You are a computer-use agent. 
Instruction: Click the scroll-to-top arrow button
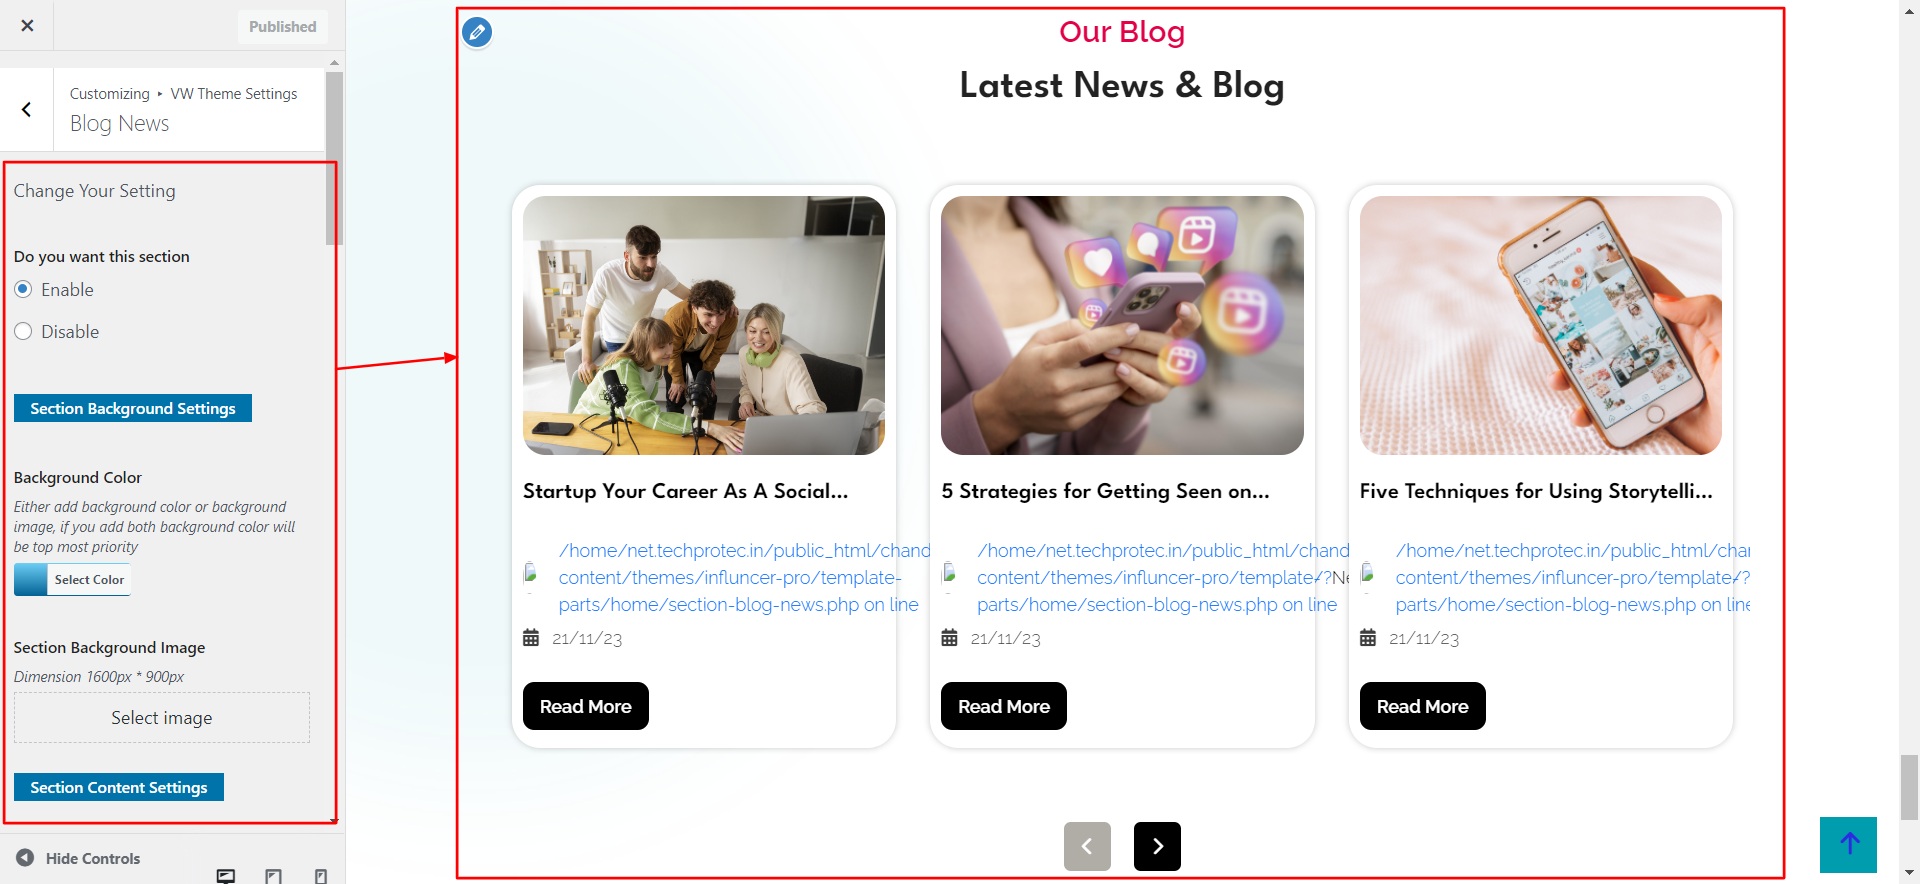(x=1848, y=845)
